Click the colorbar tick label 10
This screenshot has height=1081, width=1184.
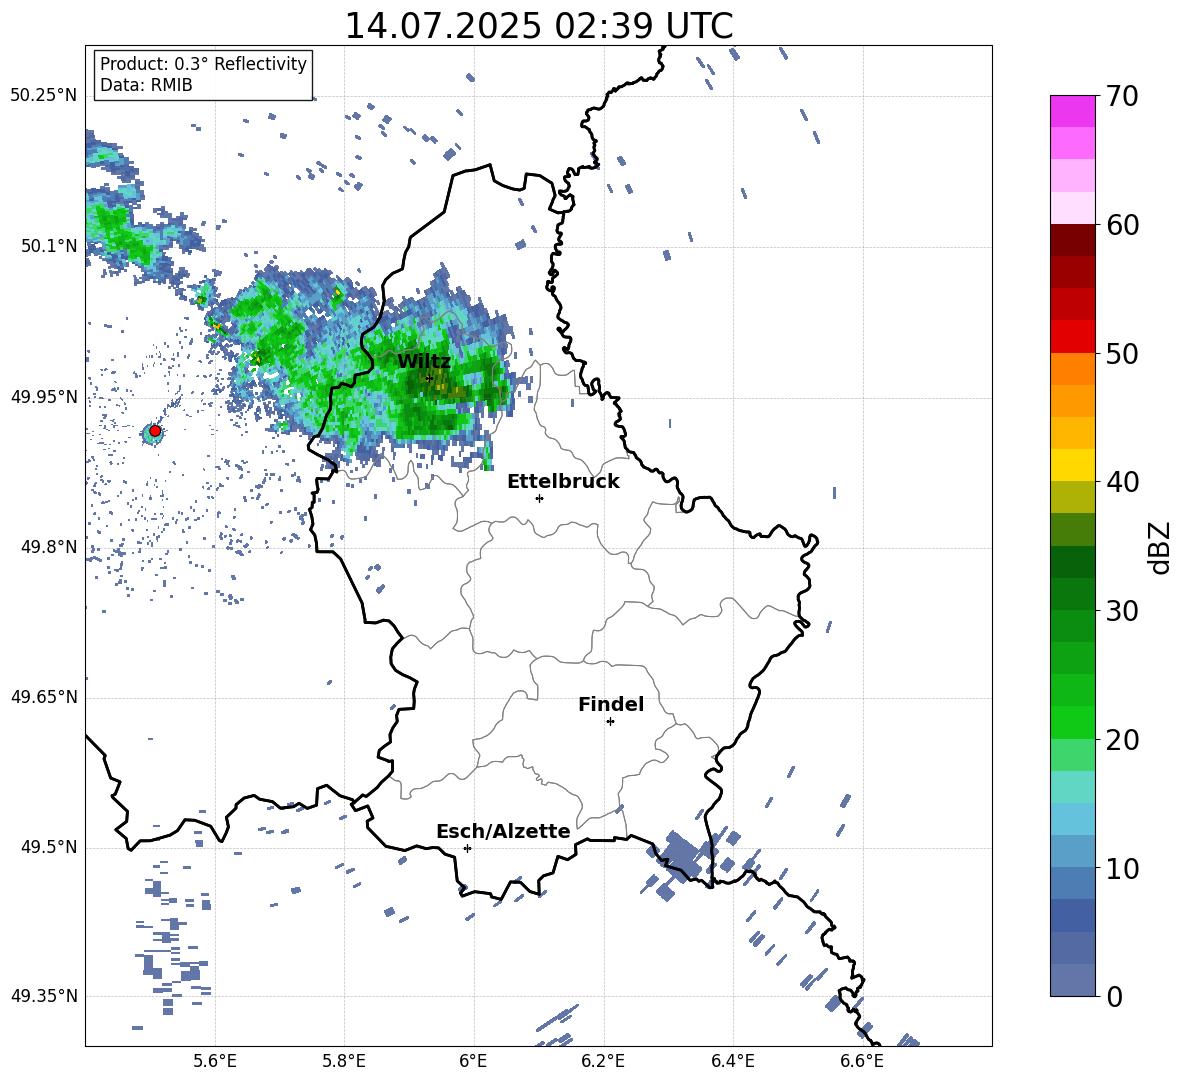(1122, 869)
